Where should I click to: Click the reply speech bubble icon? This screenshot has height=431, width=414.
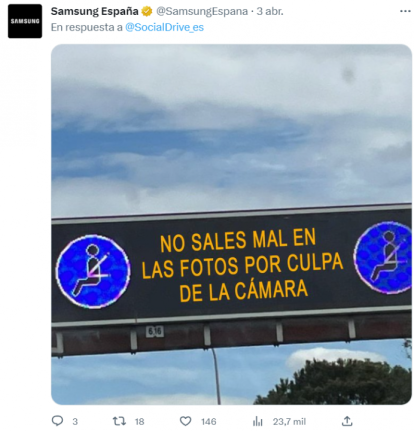[x=57, y=421]
